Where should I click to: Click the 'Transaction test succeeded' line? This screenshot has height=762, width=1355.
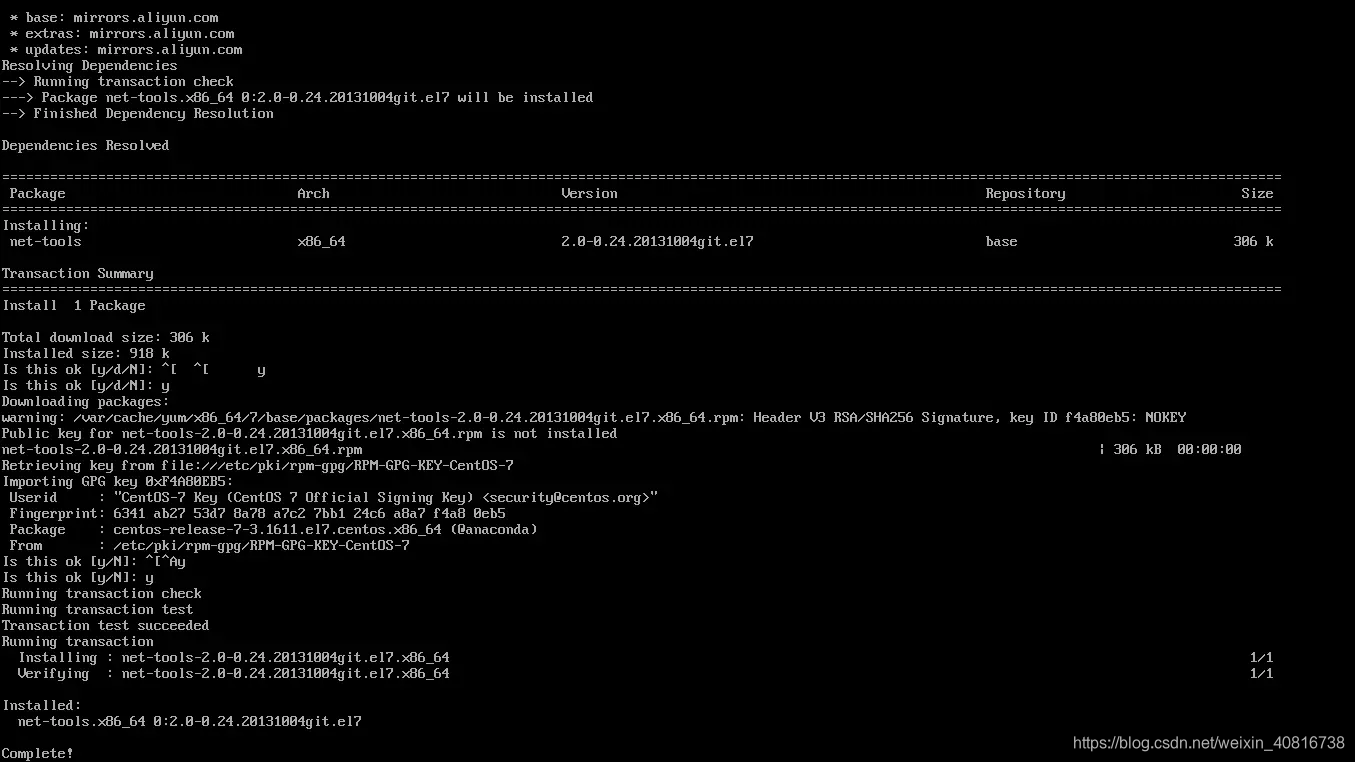pyautogui.click(x=106, y=626)
